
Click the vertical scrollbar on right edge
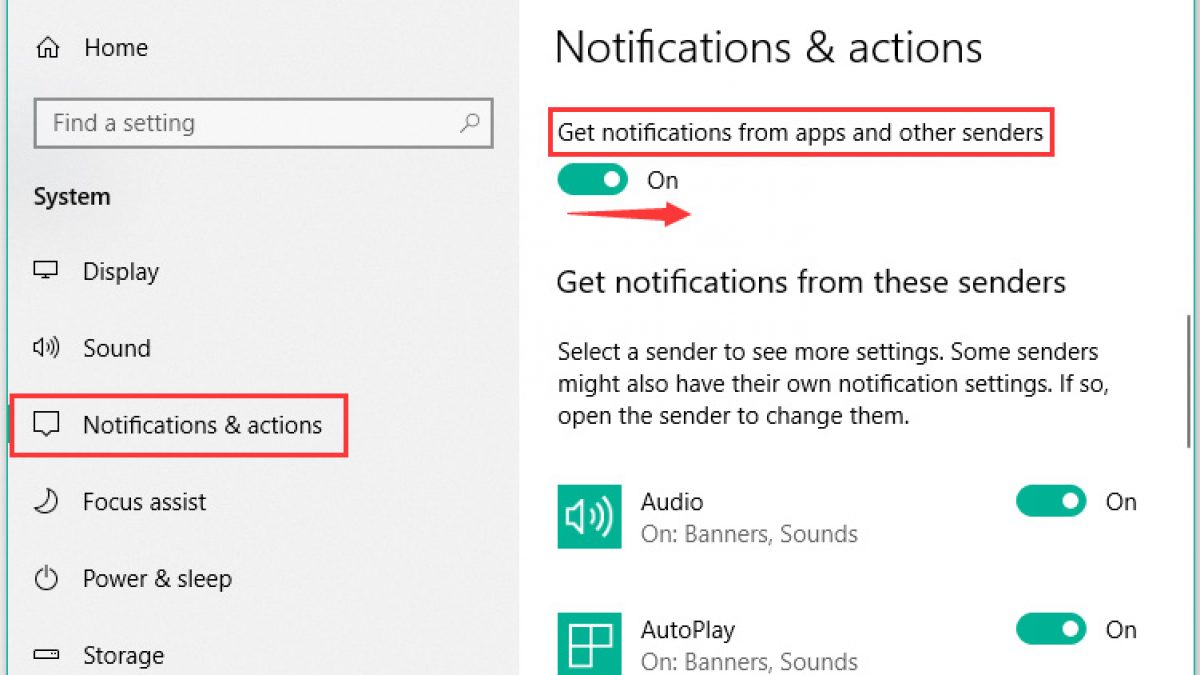(x=1189, y=380)
